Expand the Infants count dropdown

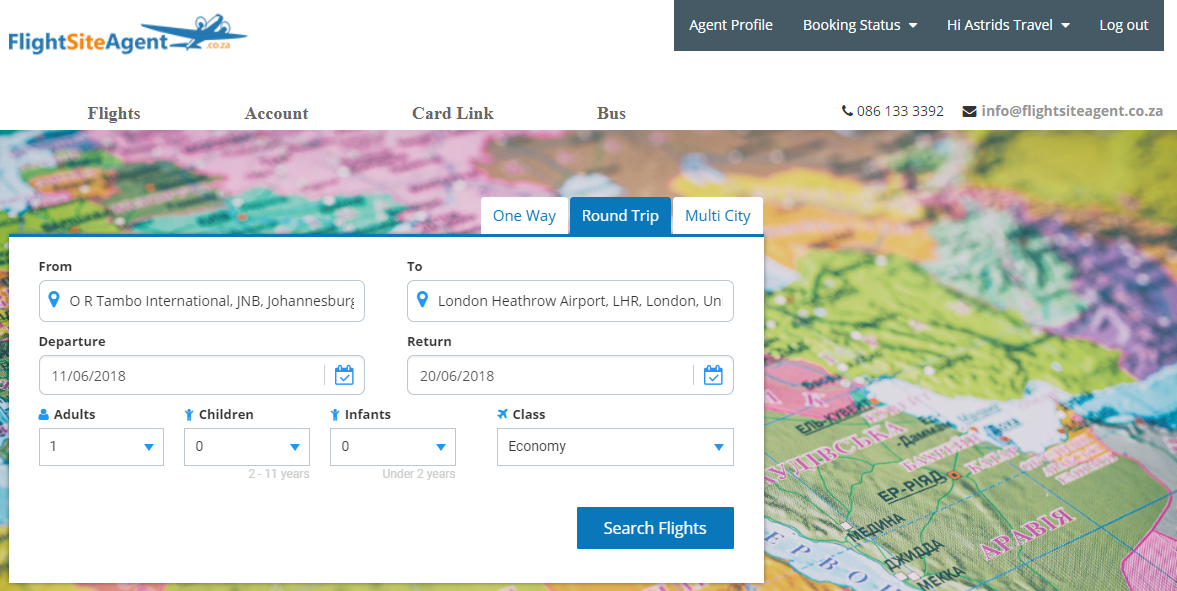[x=393, y=447]
